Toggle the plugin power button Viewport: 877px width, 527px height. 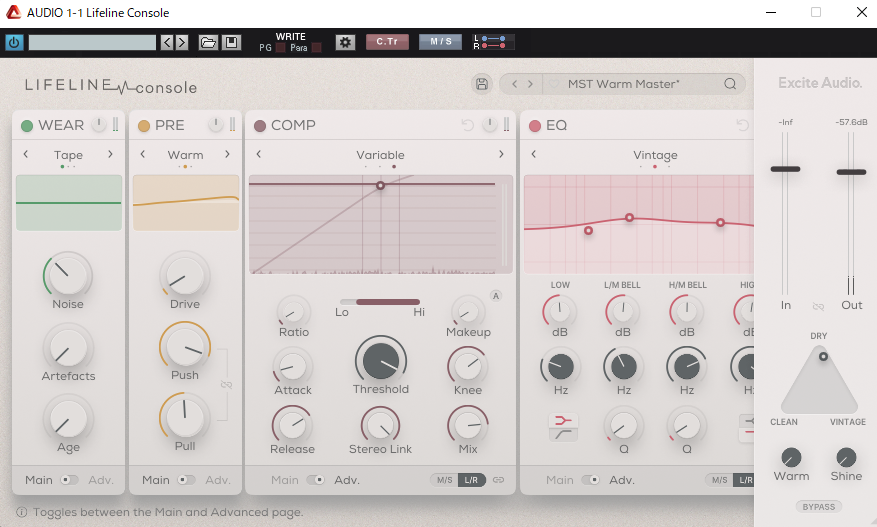tap(14, 43)
